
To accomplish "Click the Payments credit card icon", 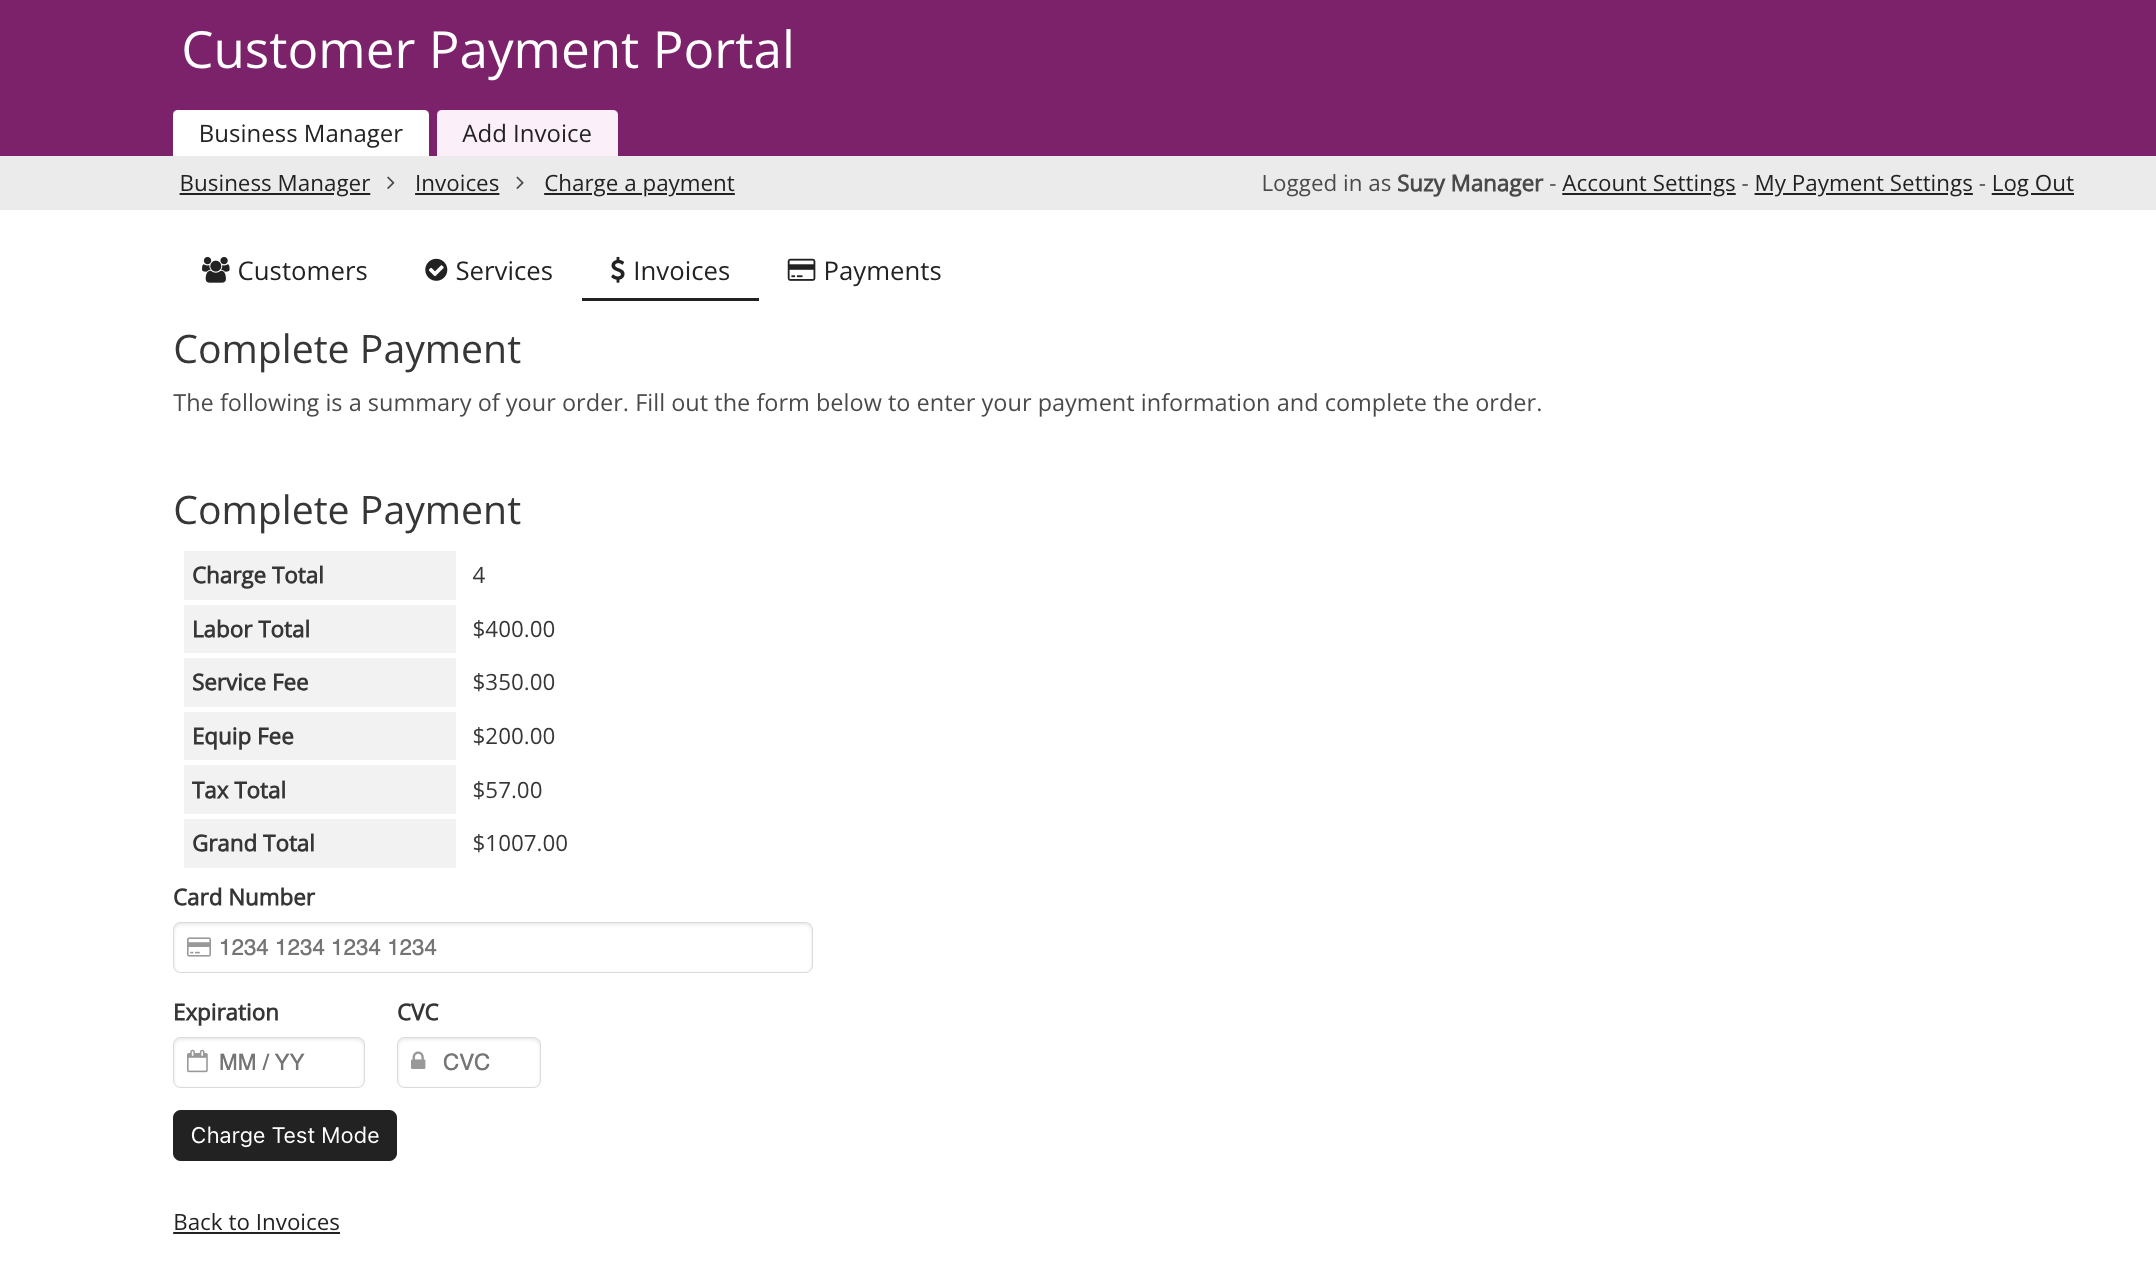I will 801,270.
